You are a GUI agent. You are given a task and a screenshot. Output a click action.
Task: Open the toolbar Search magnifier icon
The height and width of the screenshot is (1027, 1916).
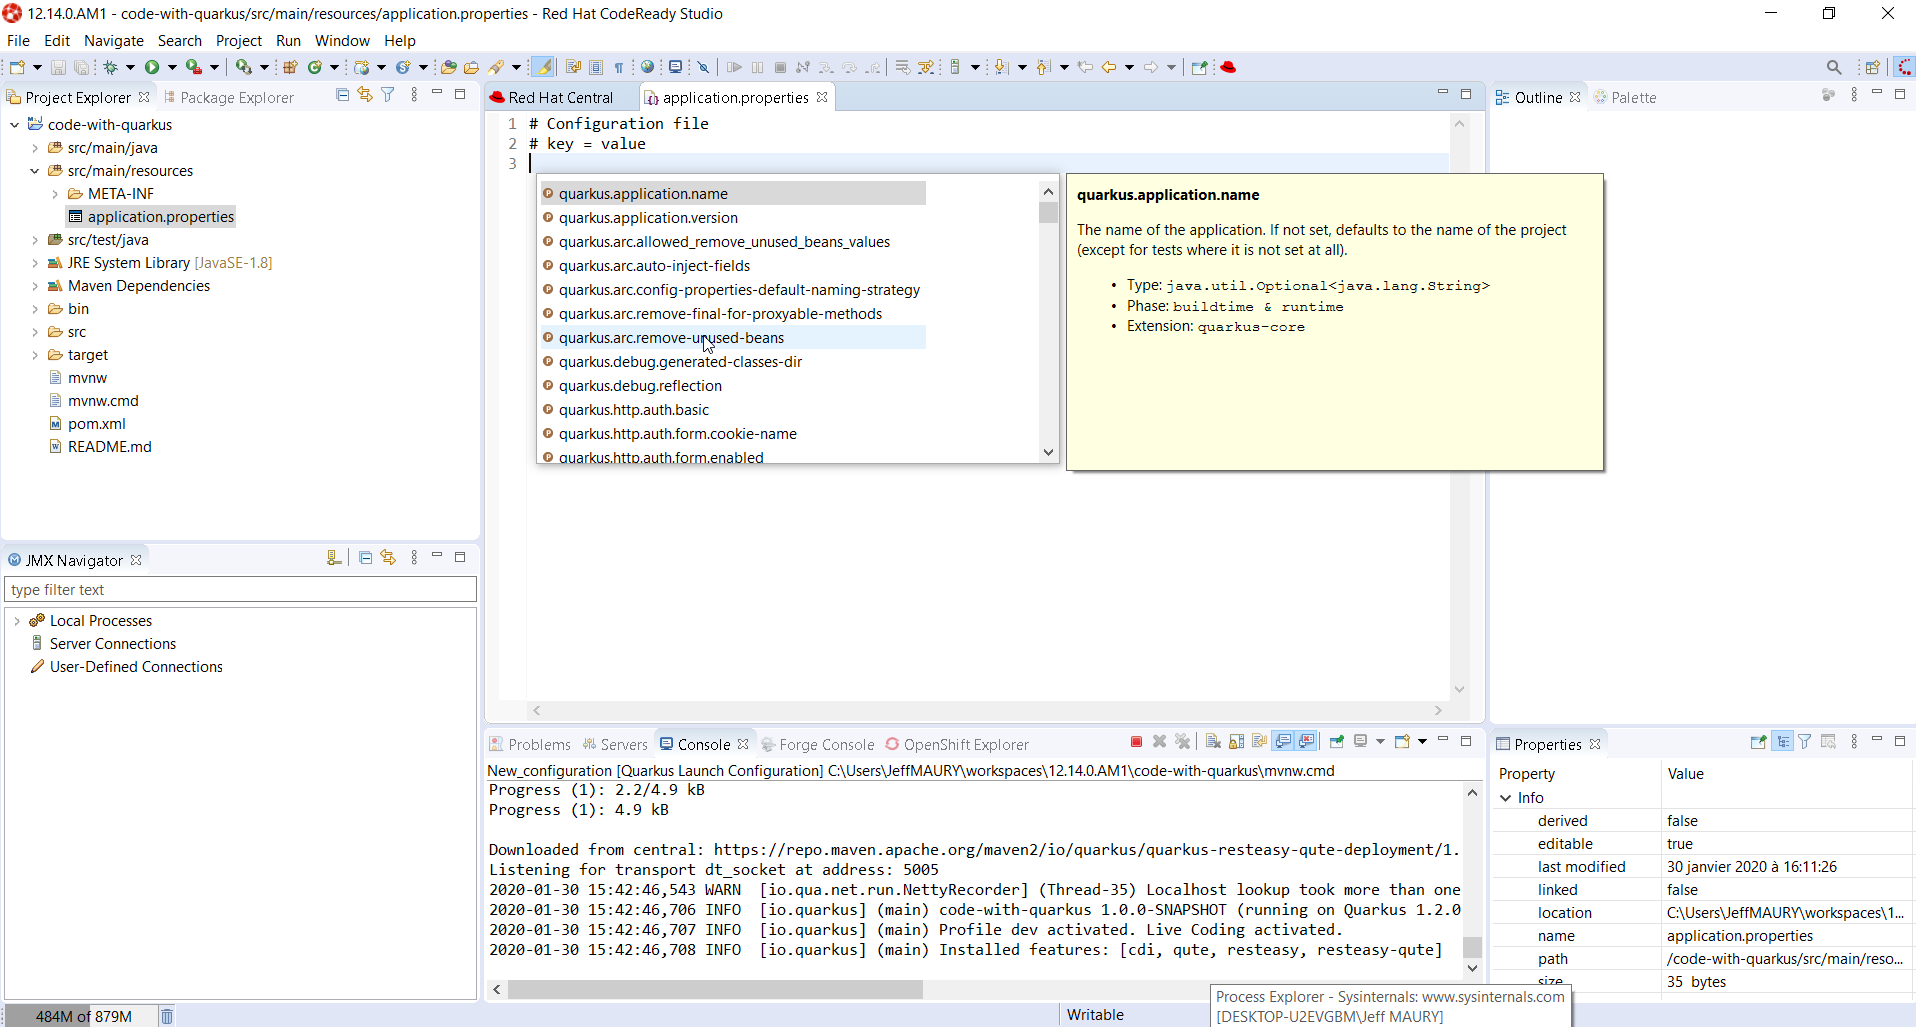coord(1834,67)
